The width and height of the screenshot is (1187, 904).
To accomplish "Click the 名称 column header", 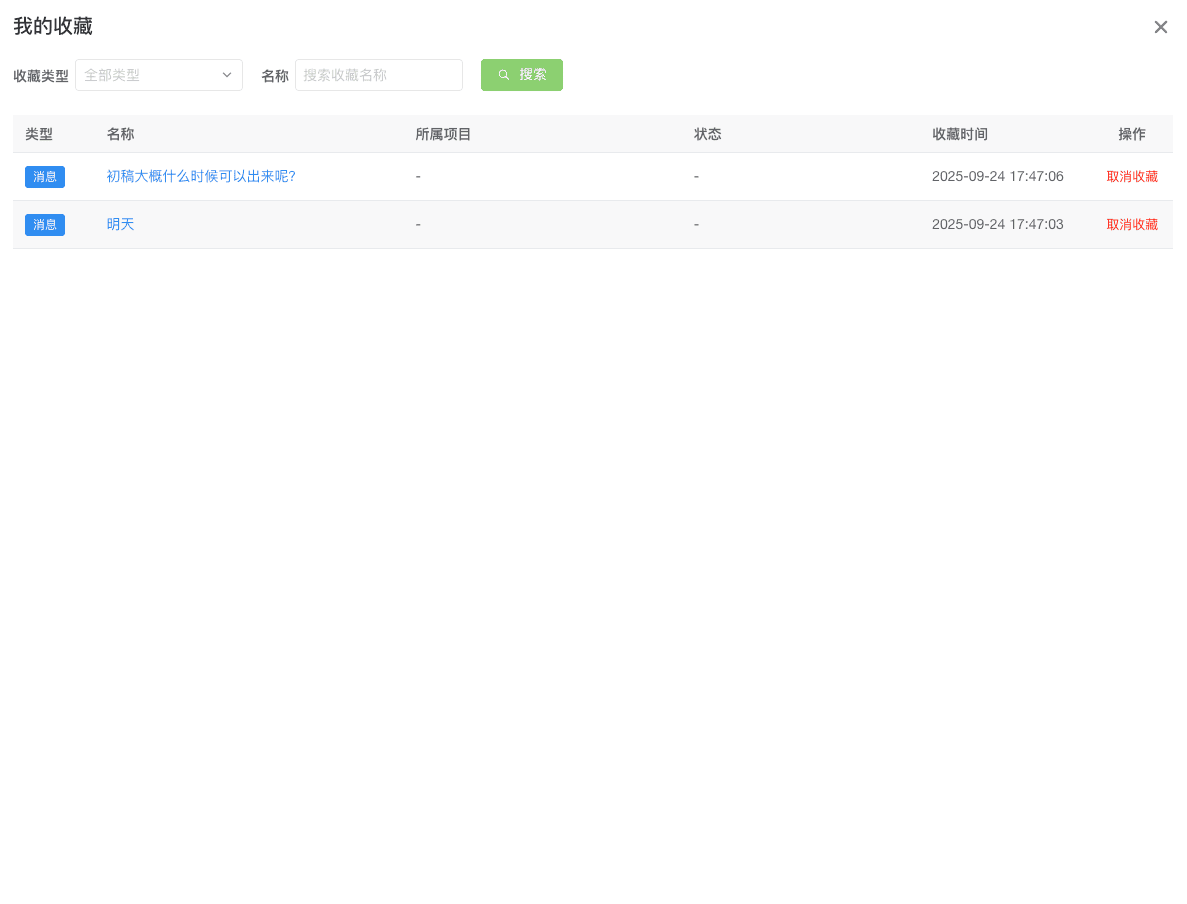I will click(120, 133).
